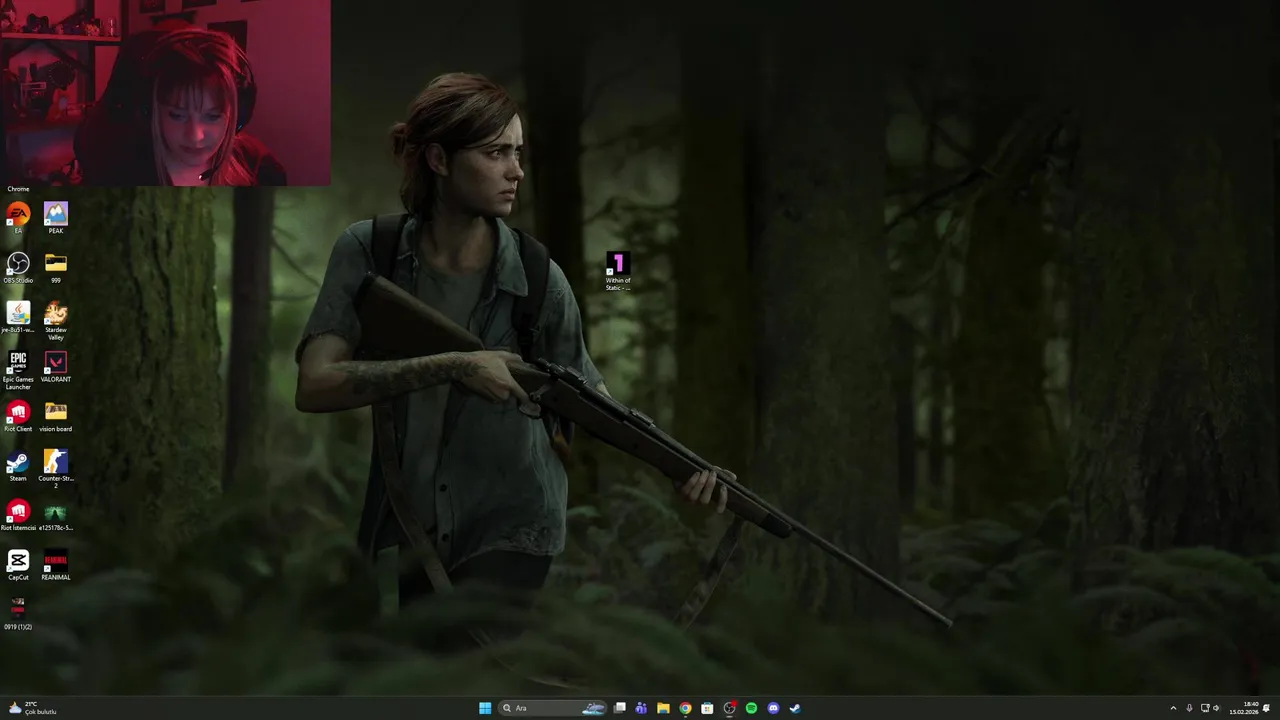The height and width of the screenshot is (720, 1280).
Task: Select the Chrome label under the webcam overlay
Action: [x=18, y=189]
